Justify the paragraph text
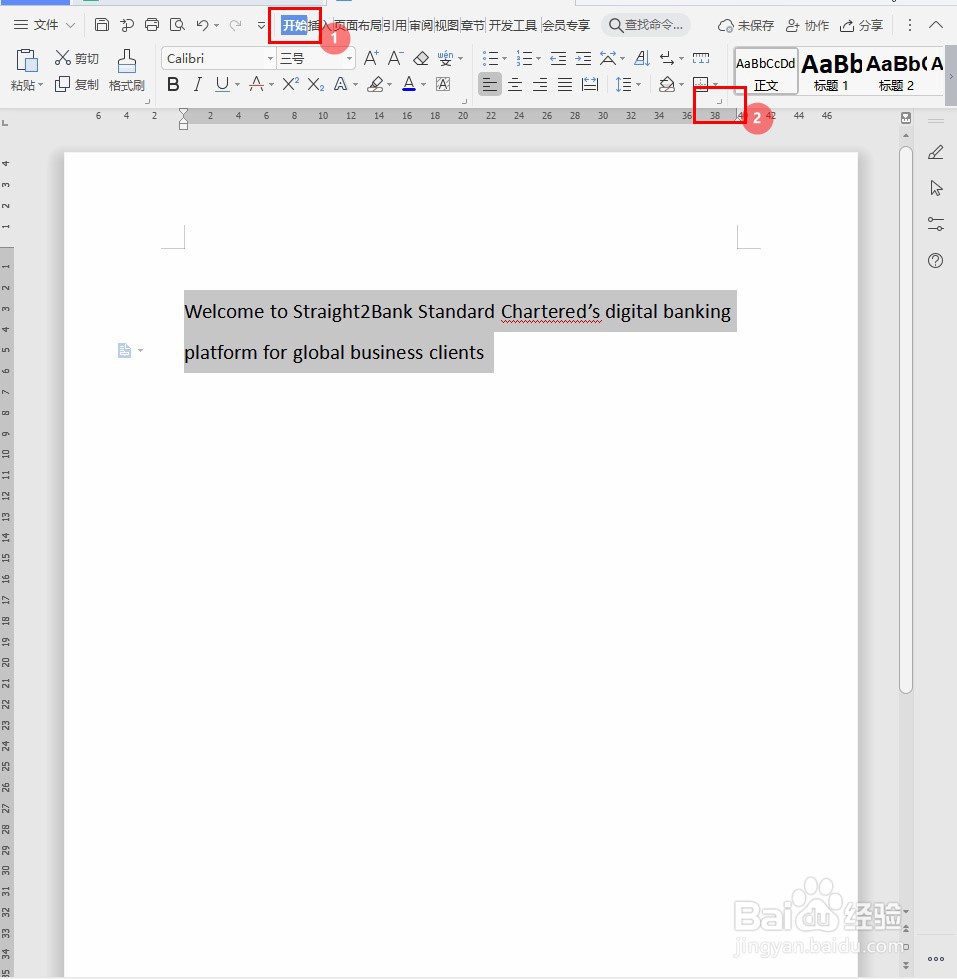 (x=565, y=84)
